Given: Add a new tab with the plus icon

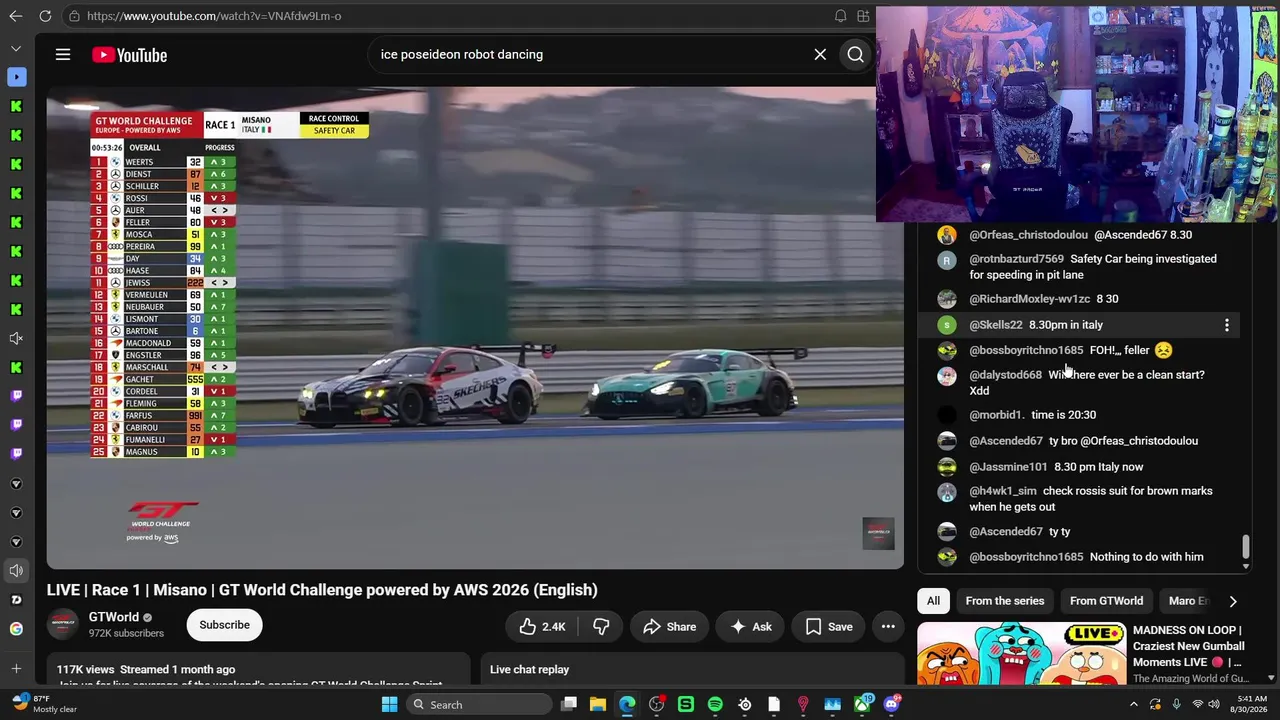Looking at the screenshot, I should [x=16, y=669].
